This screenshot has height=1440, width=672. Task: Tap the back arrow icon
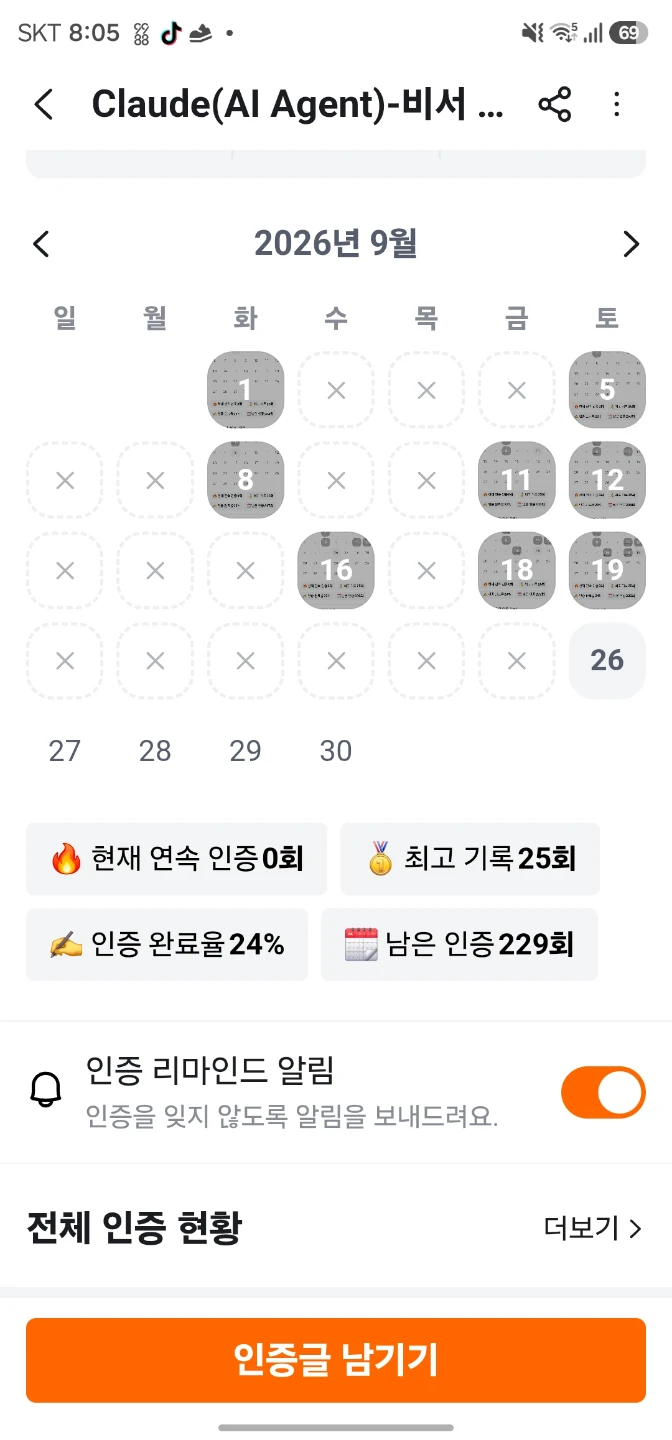(43, 104)
